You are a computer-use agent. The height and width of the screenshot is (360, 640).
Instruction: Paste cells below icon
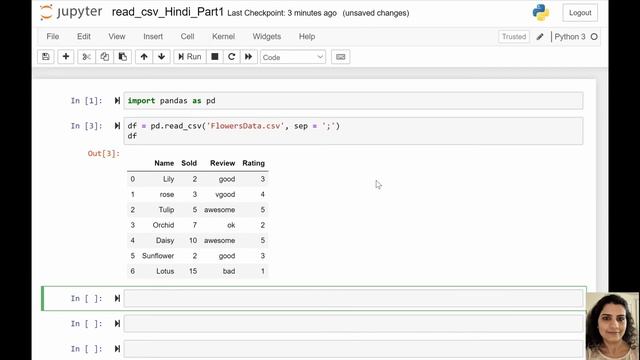122,57
